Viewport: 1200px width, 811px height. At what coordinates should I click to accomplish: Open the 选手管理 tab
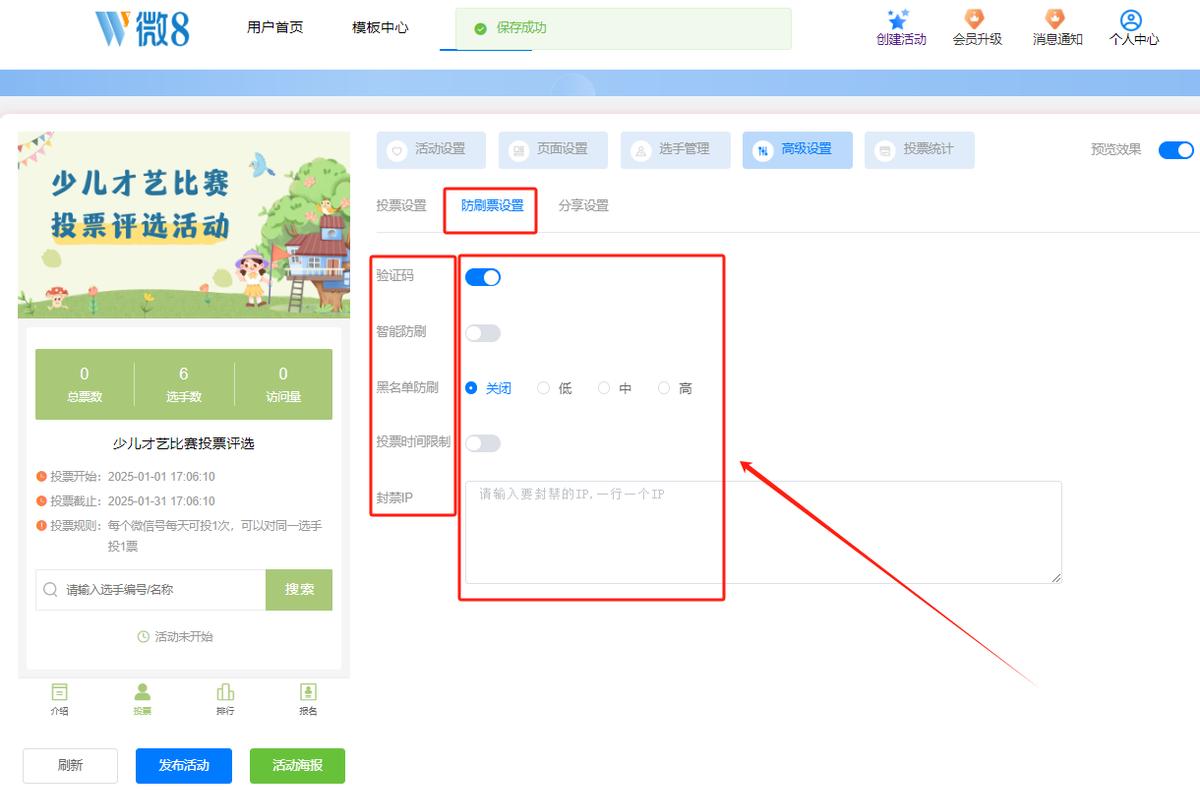pos(675,150)
